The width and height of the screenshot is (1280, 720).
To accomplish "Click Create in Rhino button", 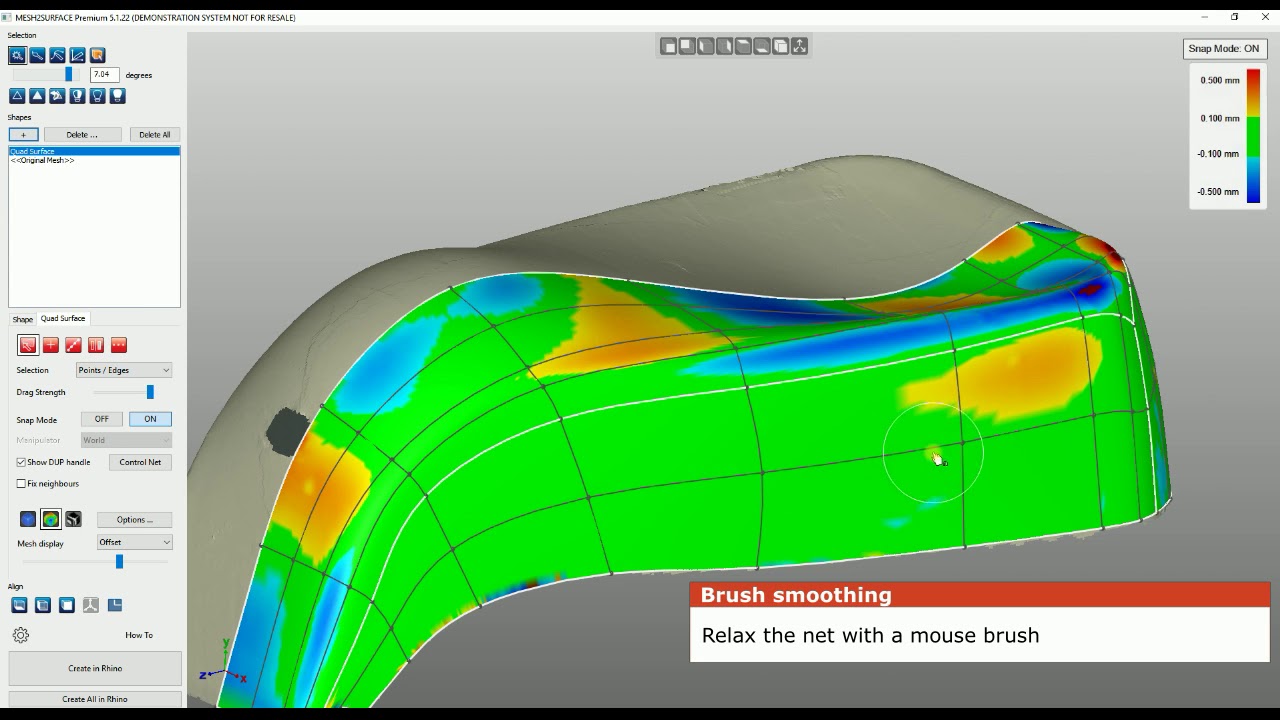I will click(x=95, y=668).
